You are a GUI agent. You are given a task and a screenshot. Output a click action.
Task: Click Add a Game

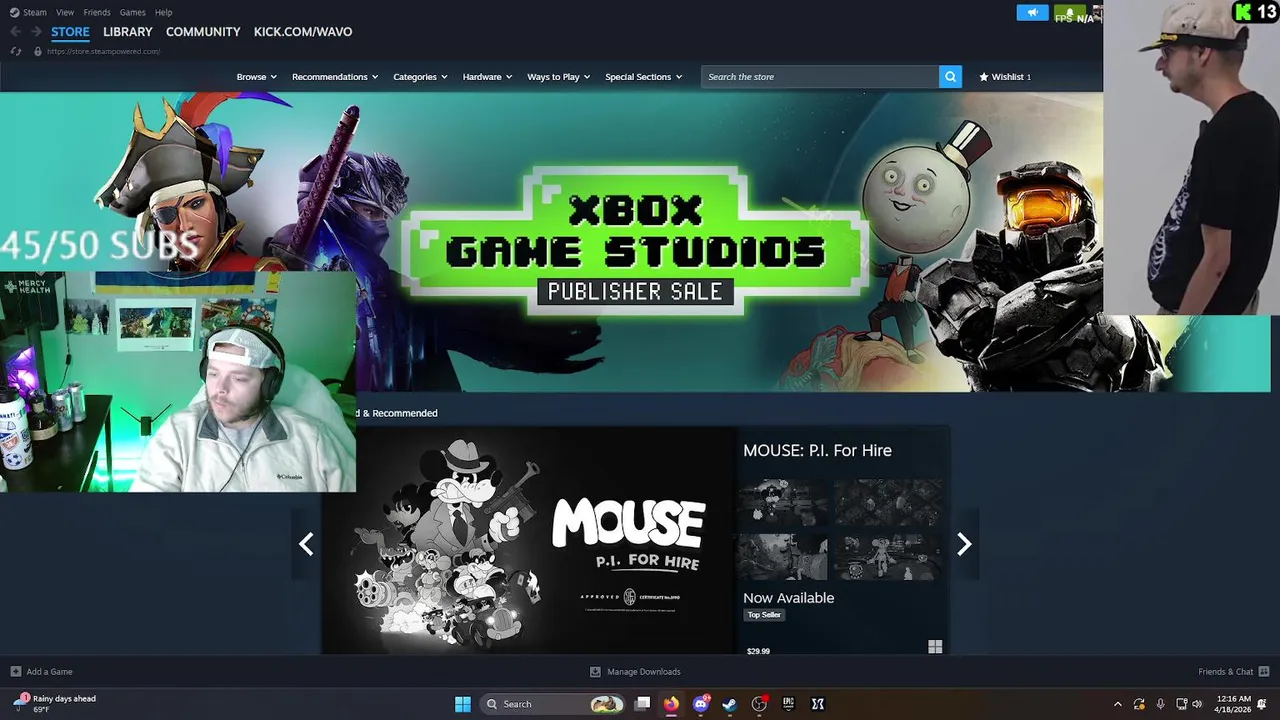41,672
